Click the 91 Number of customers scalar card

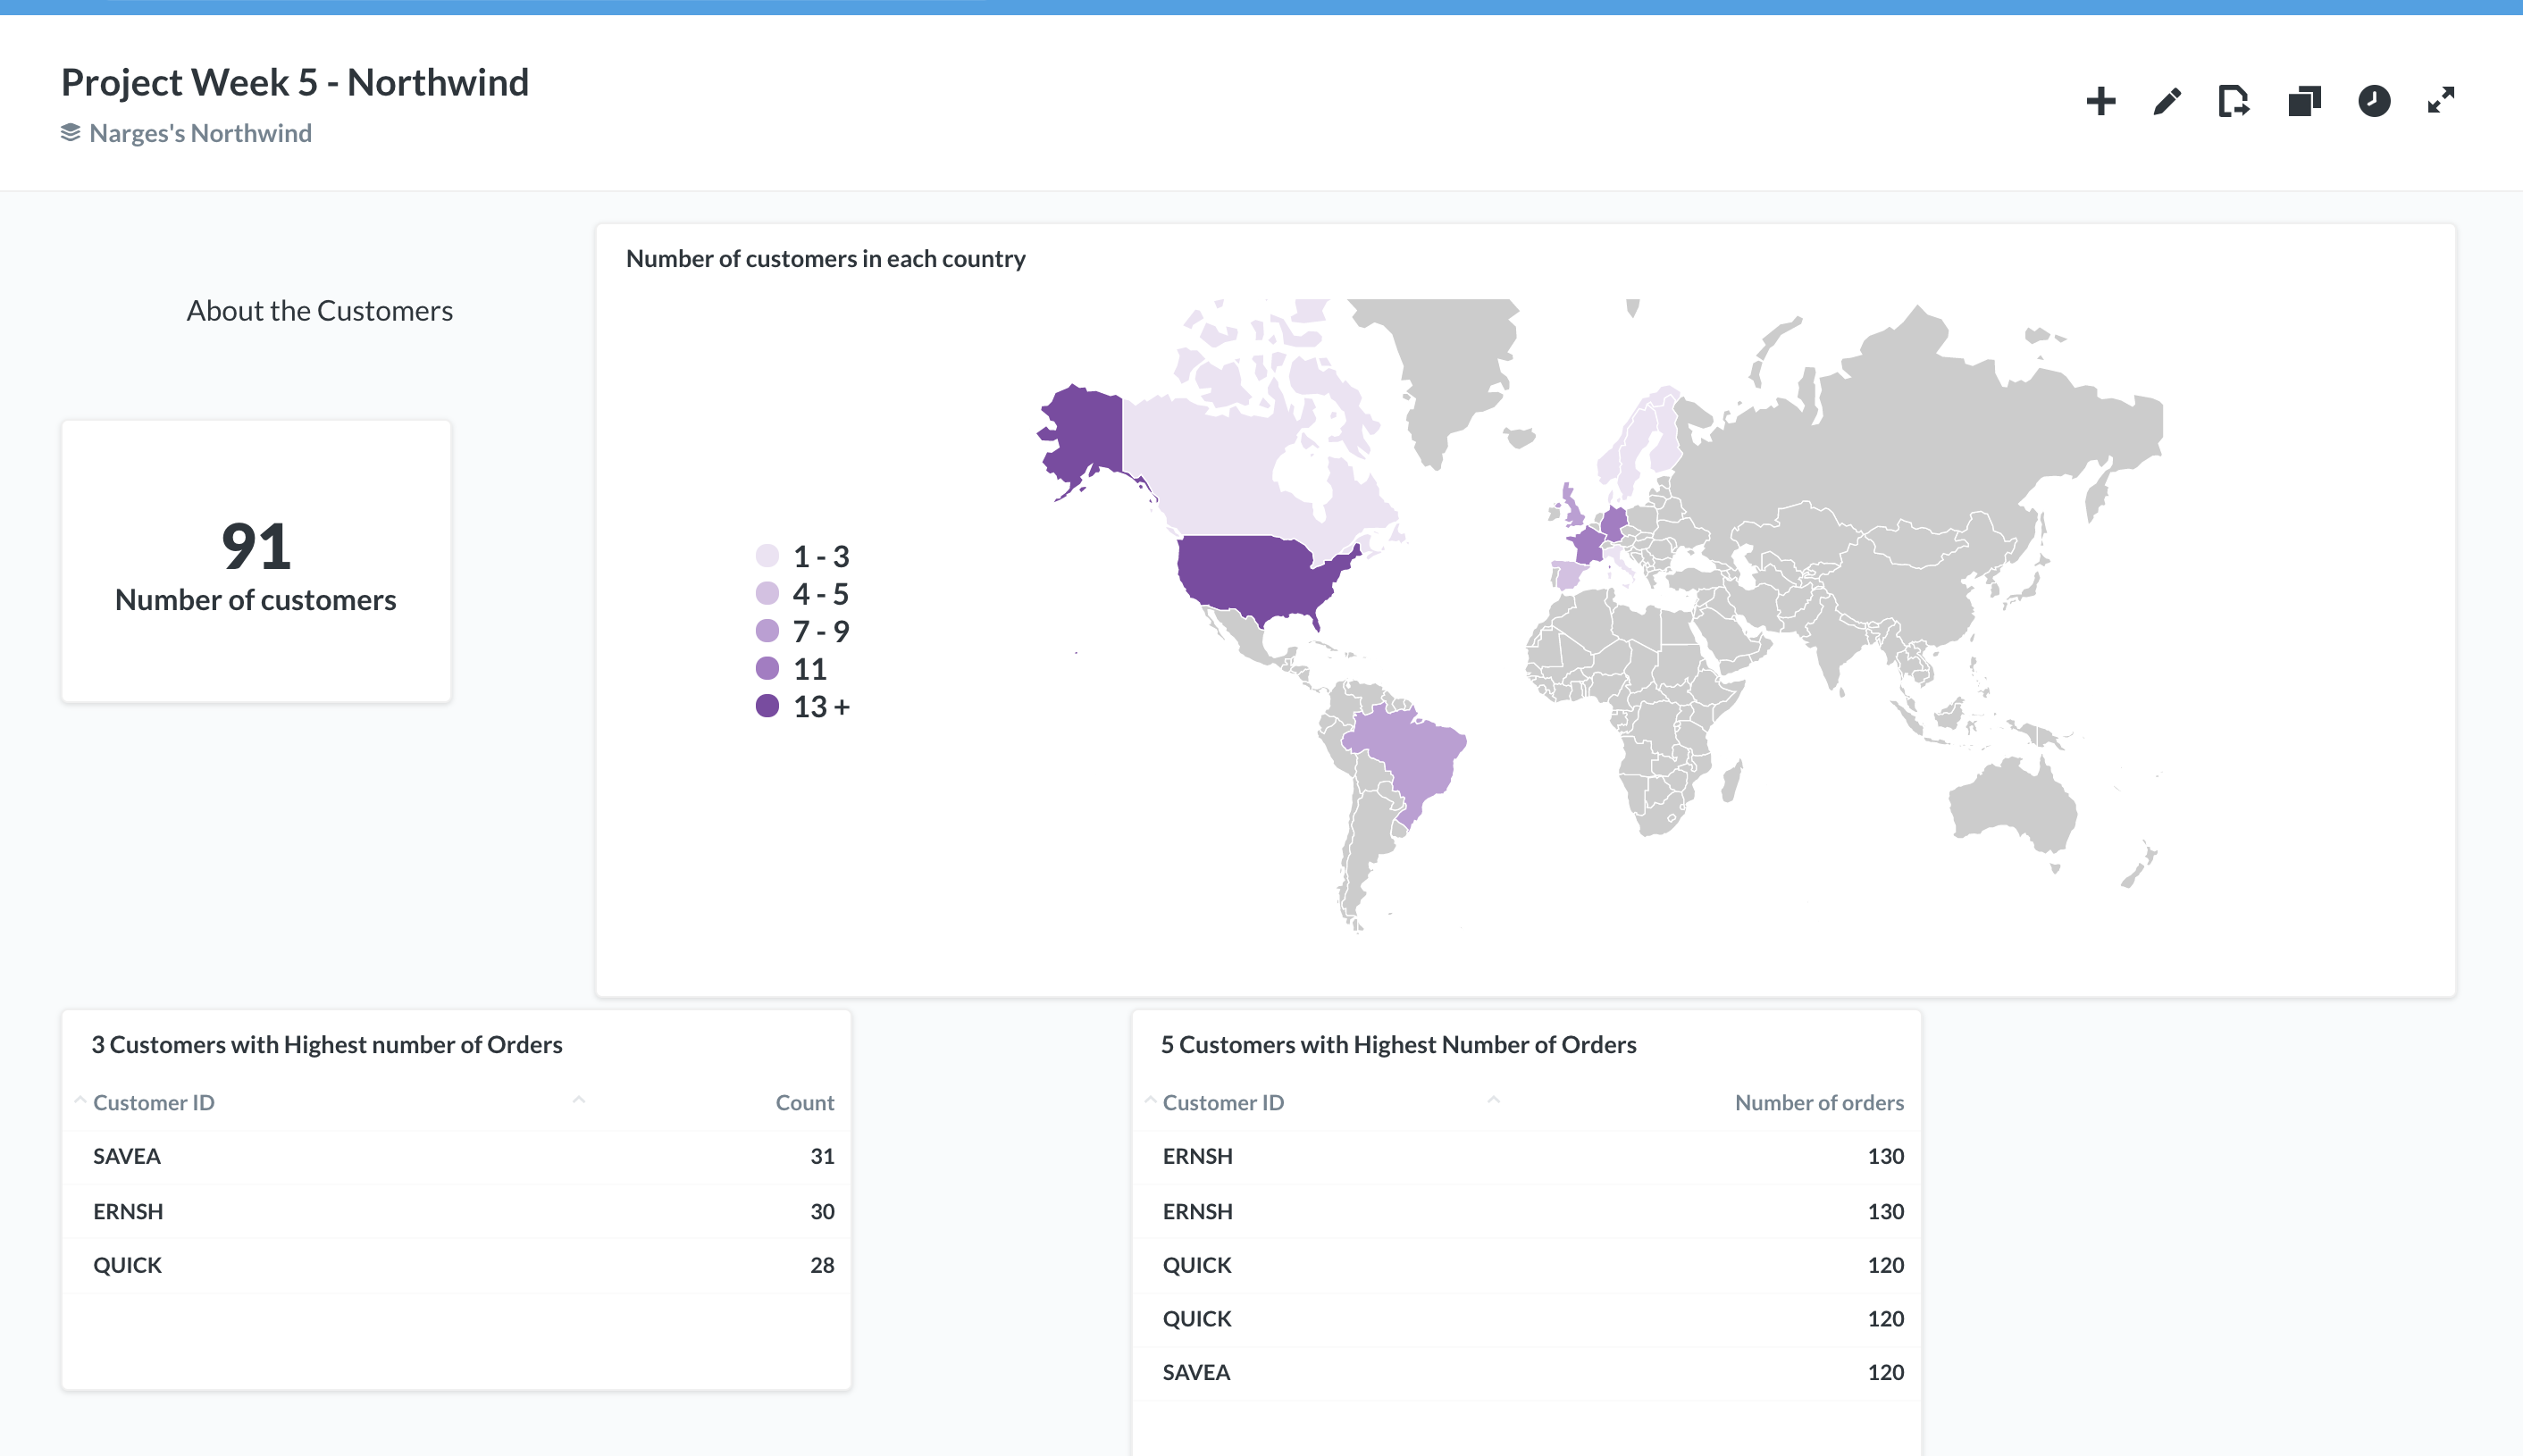click(256, 561)
